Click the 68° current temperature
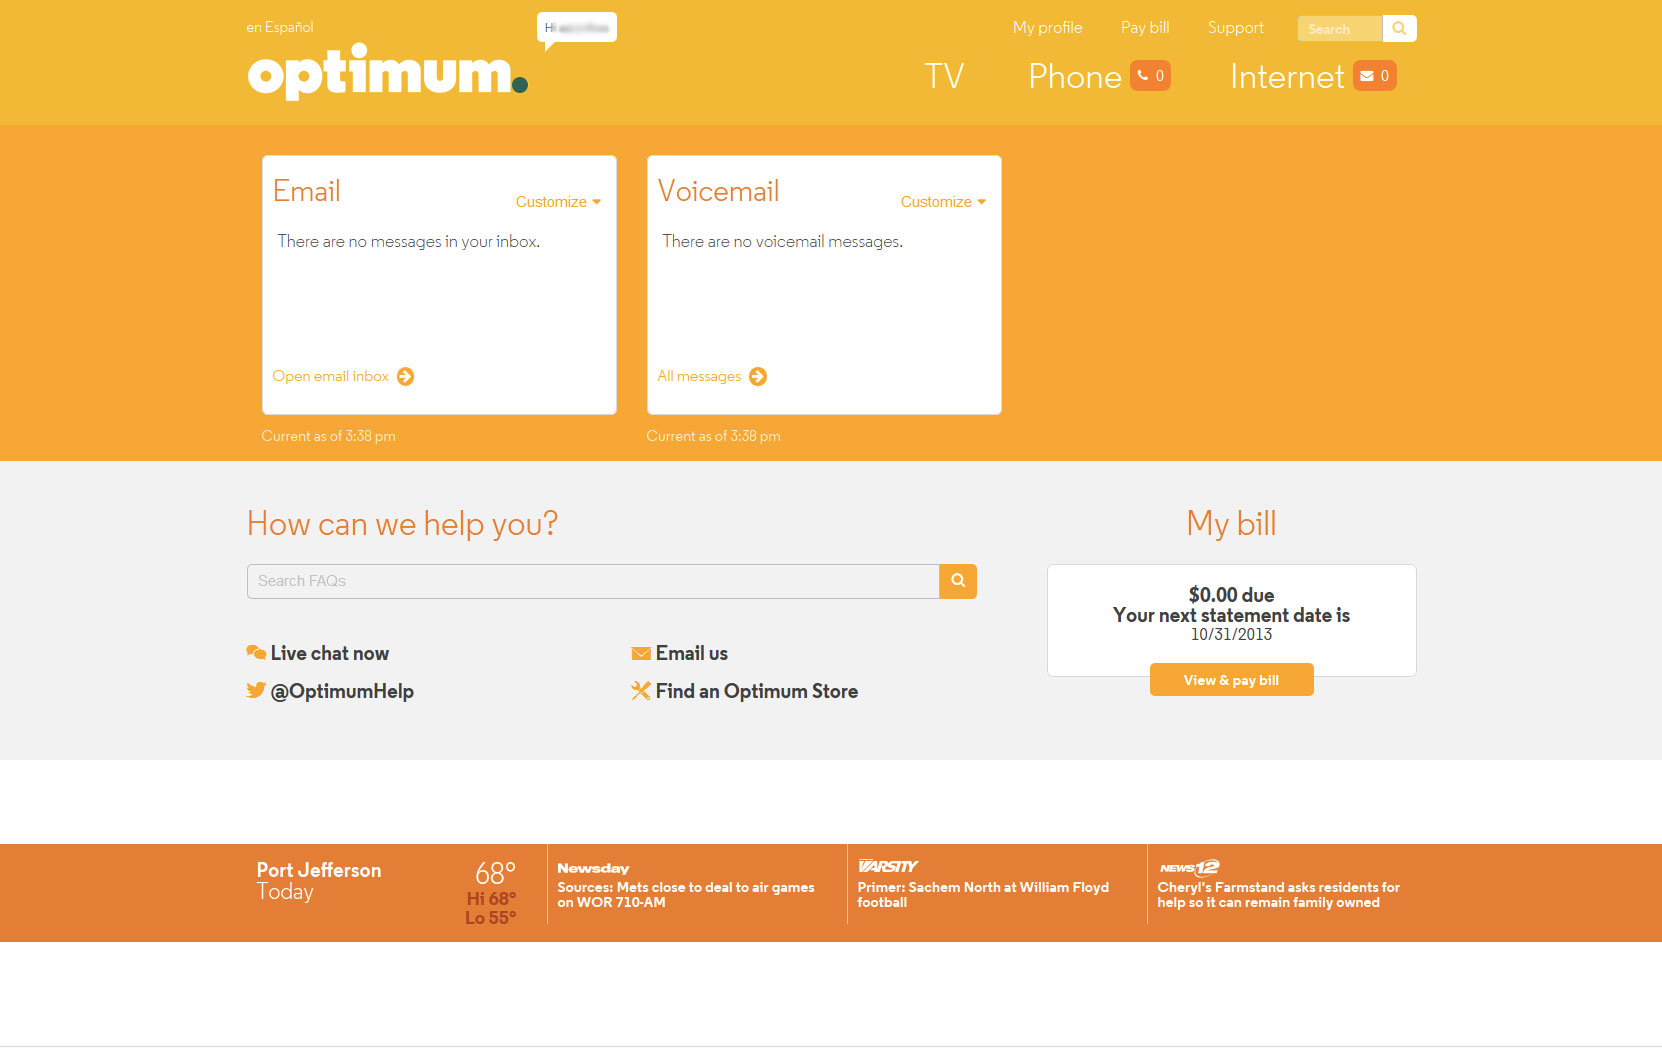1662x1060 pixels. [x=495, y=873]
